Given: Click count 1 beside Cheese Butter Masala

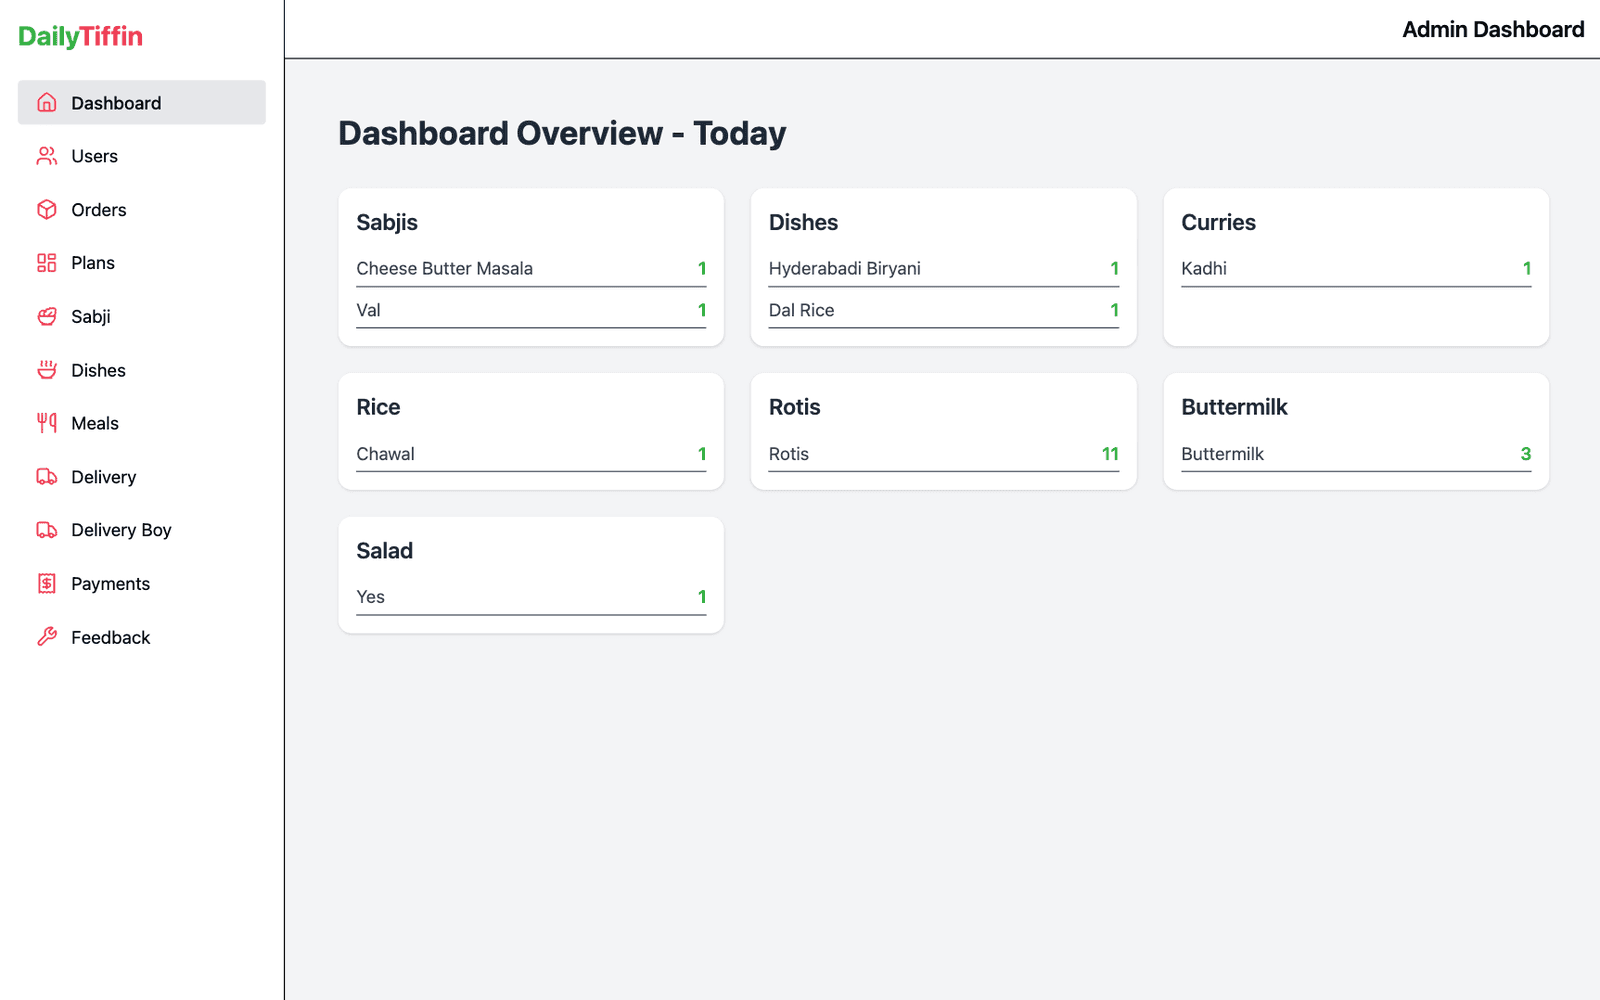Looking at the screenshot, I should pyautogui.click(x=702, y=268).
